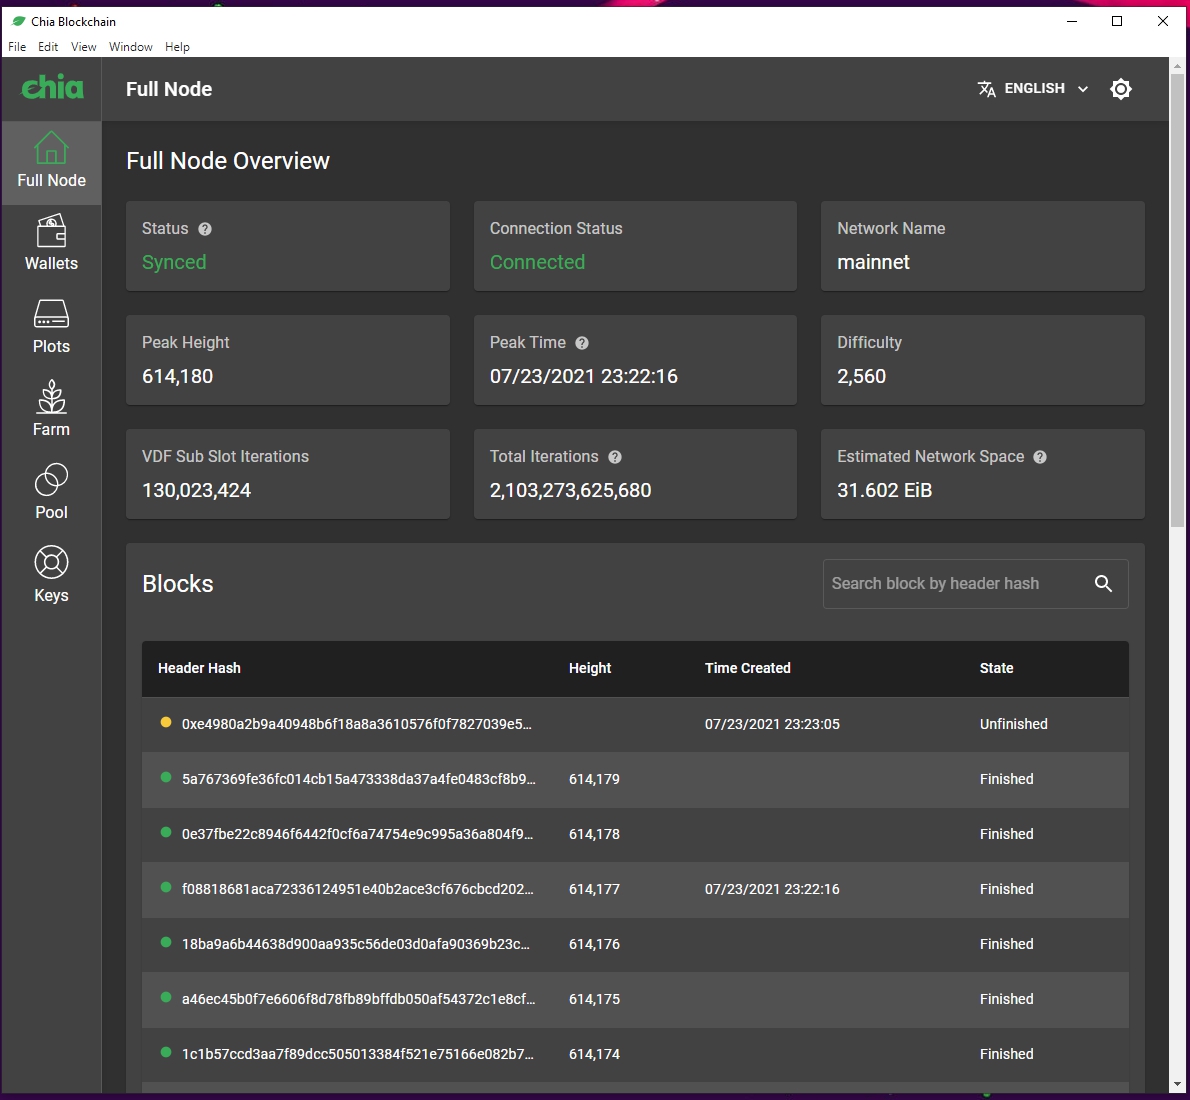
Task: Open the View menu
Action: tap(83, 47)
